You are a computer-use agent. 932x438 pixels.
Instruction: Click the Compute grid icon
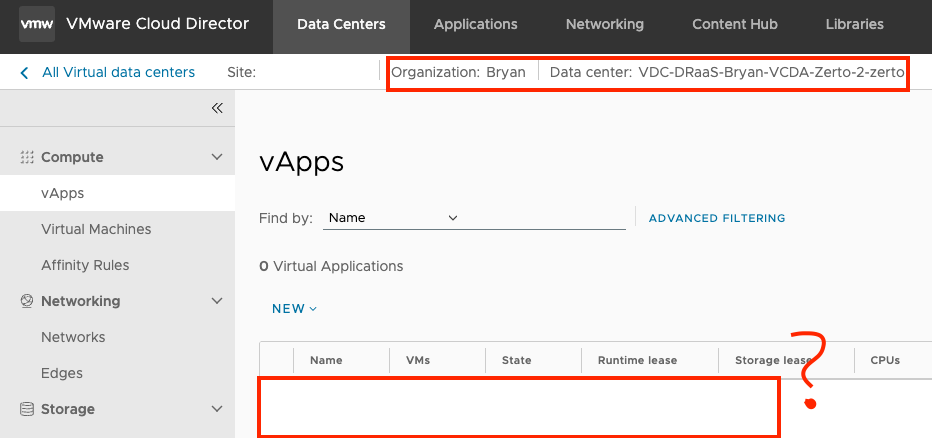click(x=26, y=157)
